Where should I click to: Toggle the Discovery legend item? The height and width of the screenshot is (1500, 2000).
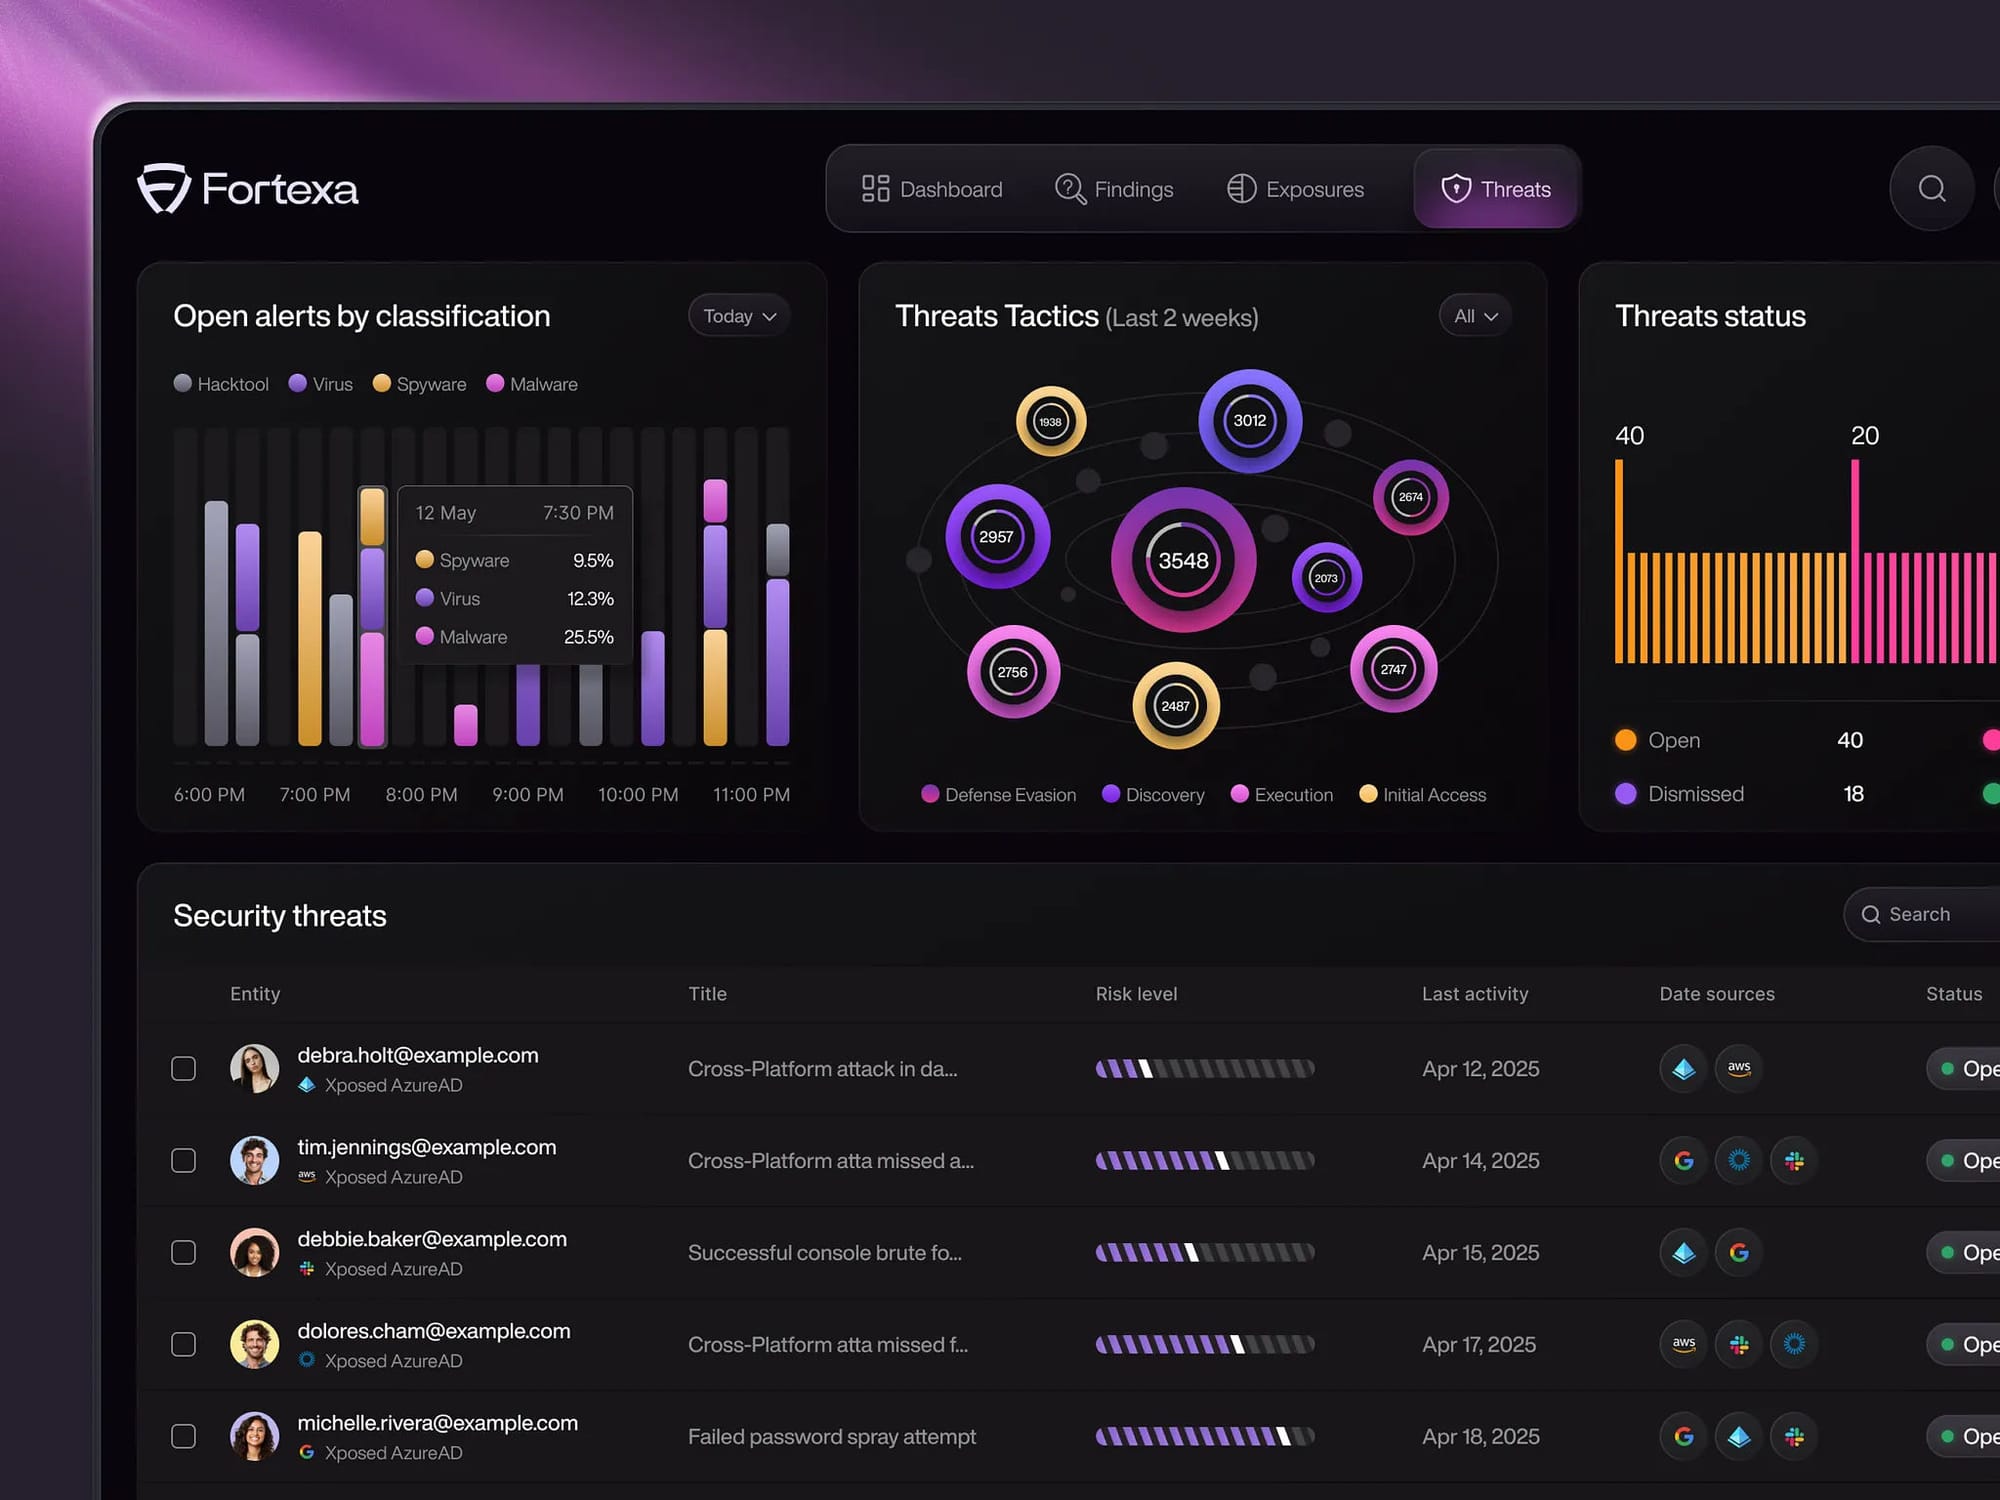(1153, 795)
